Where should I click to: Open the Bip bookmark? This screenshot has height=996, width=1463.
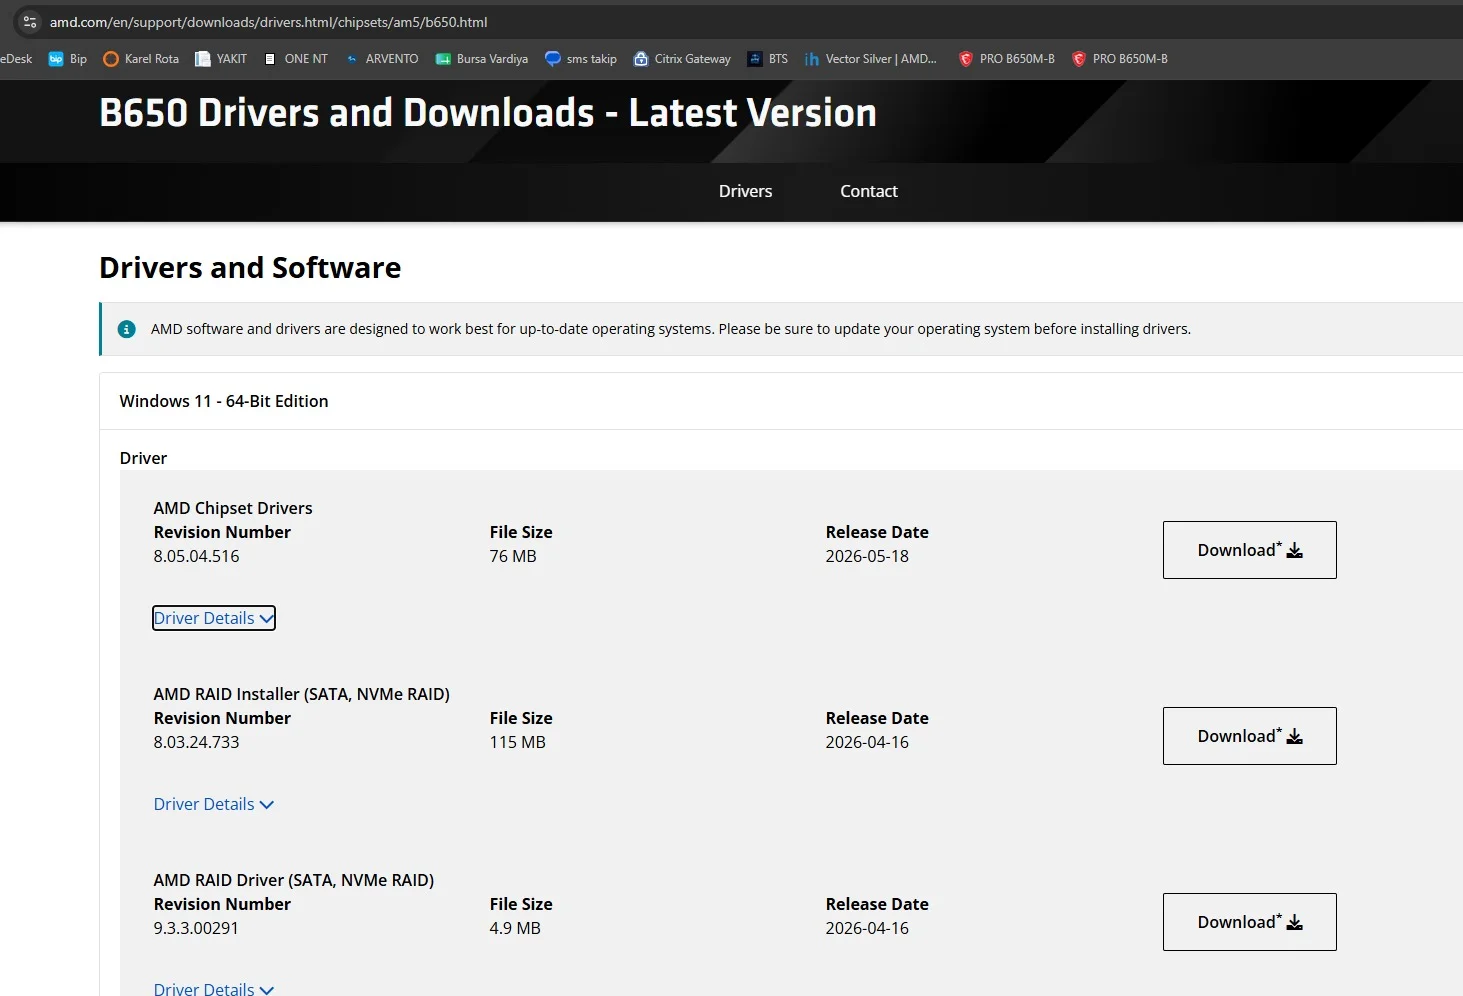pos(68,59)
